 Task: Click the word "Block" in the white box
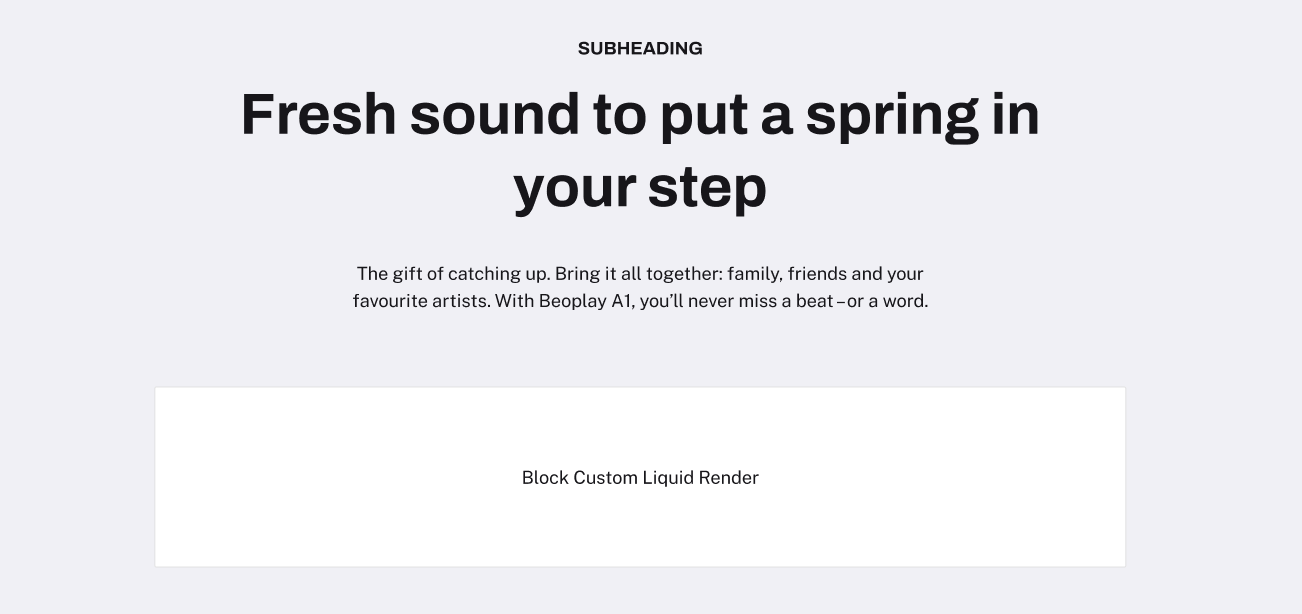point(545,478)
